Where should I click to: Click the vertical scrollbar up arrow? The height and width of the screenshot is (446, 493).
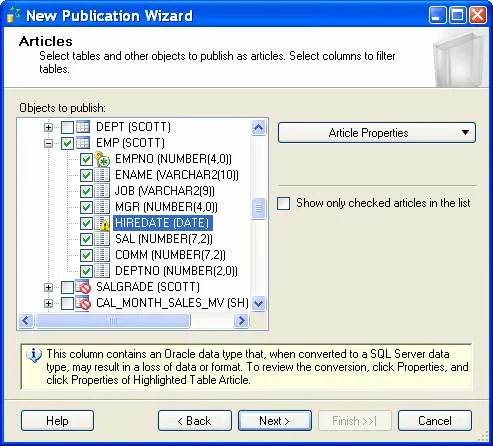point(259,127)
